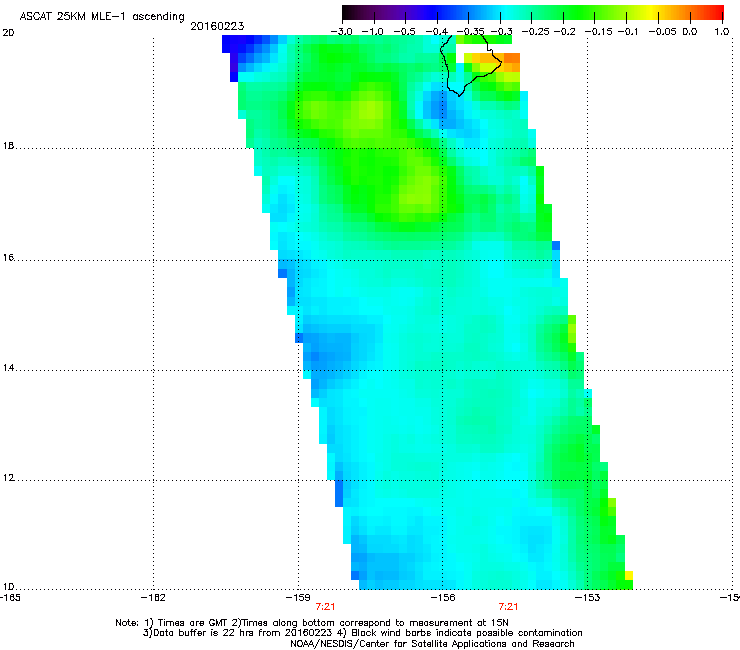Click the longitude axis label -156
The height and width of the screenshot is (650, 740).
point(443,598)
